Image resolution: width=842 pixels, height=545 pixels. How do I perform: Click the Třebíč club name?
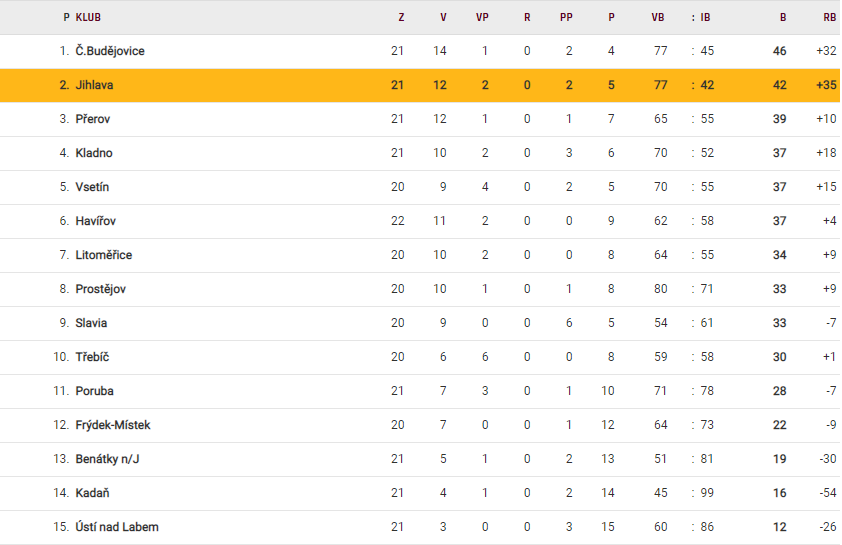tap(91, 357)
